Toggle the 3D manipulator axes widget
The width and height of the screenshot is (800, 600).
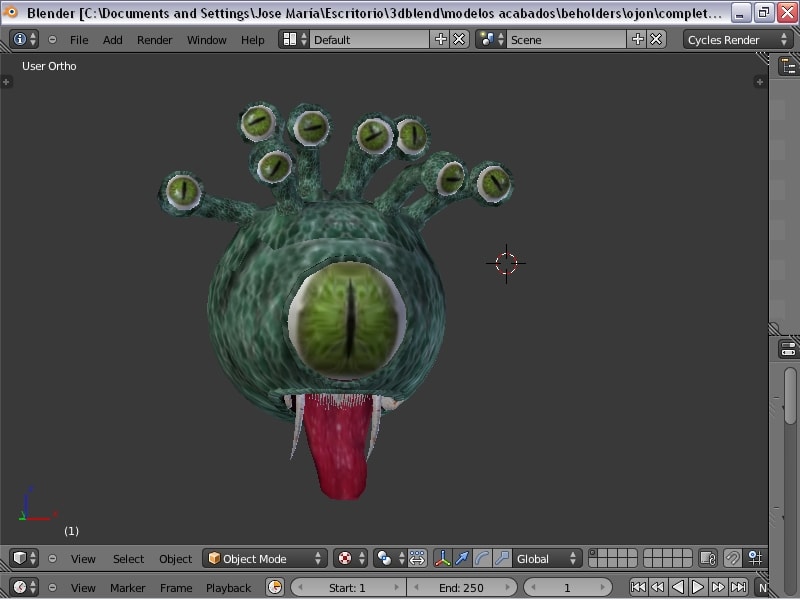[442, 558]
